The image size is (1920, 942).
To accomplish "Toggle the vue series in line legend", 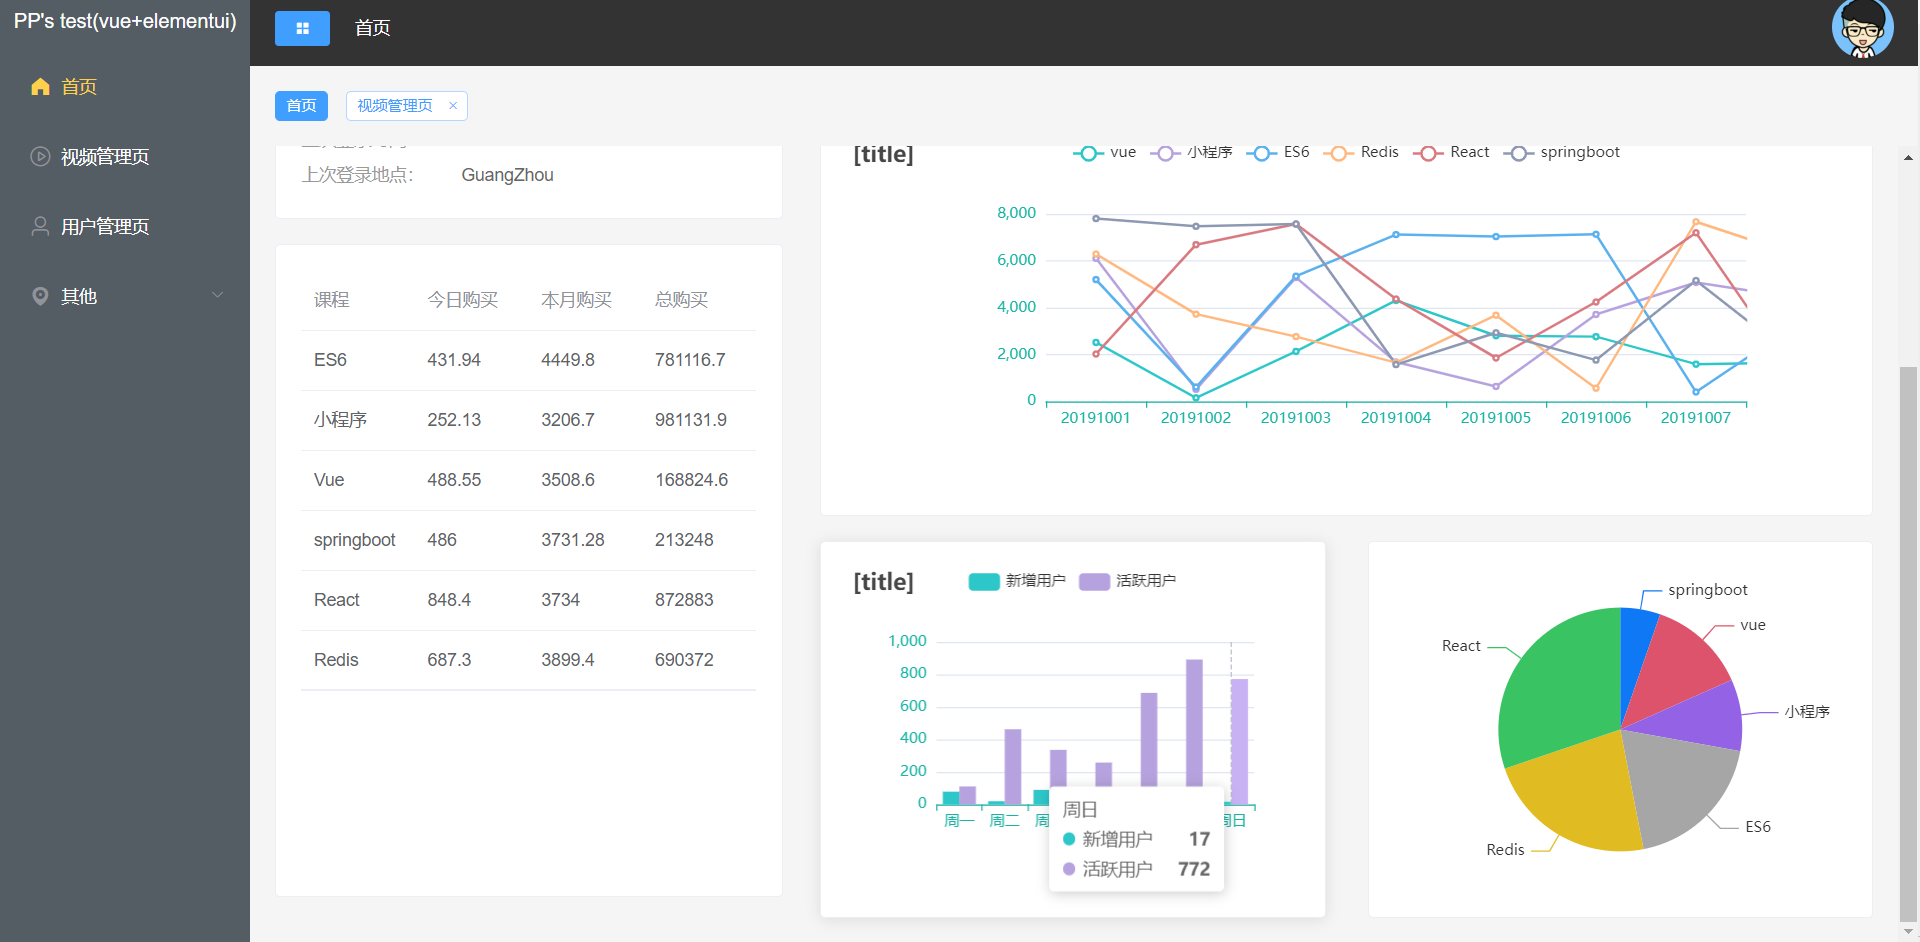I will (1105, 152).
